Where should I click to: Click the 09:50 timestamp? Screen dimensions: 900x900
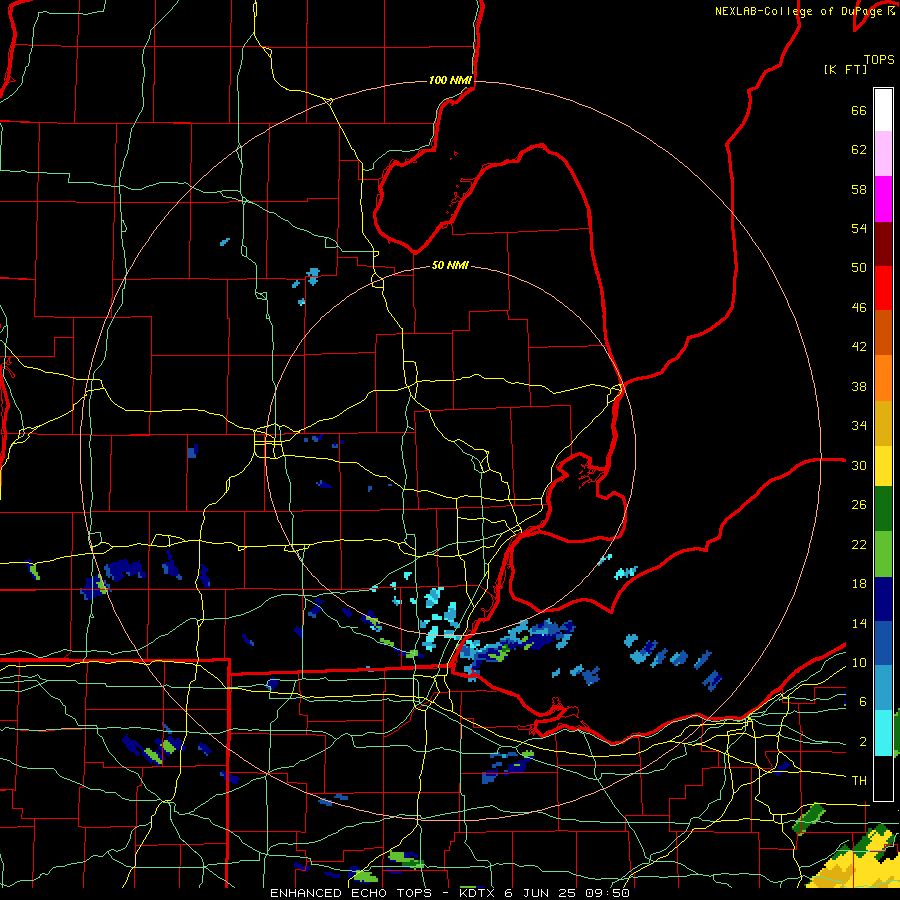pyautogui.click(x=607, y=893)
